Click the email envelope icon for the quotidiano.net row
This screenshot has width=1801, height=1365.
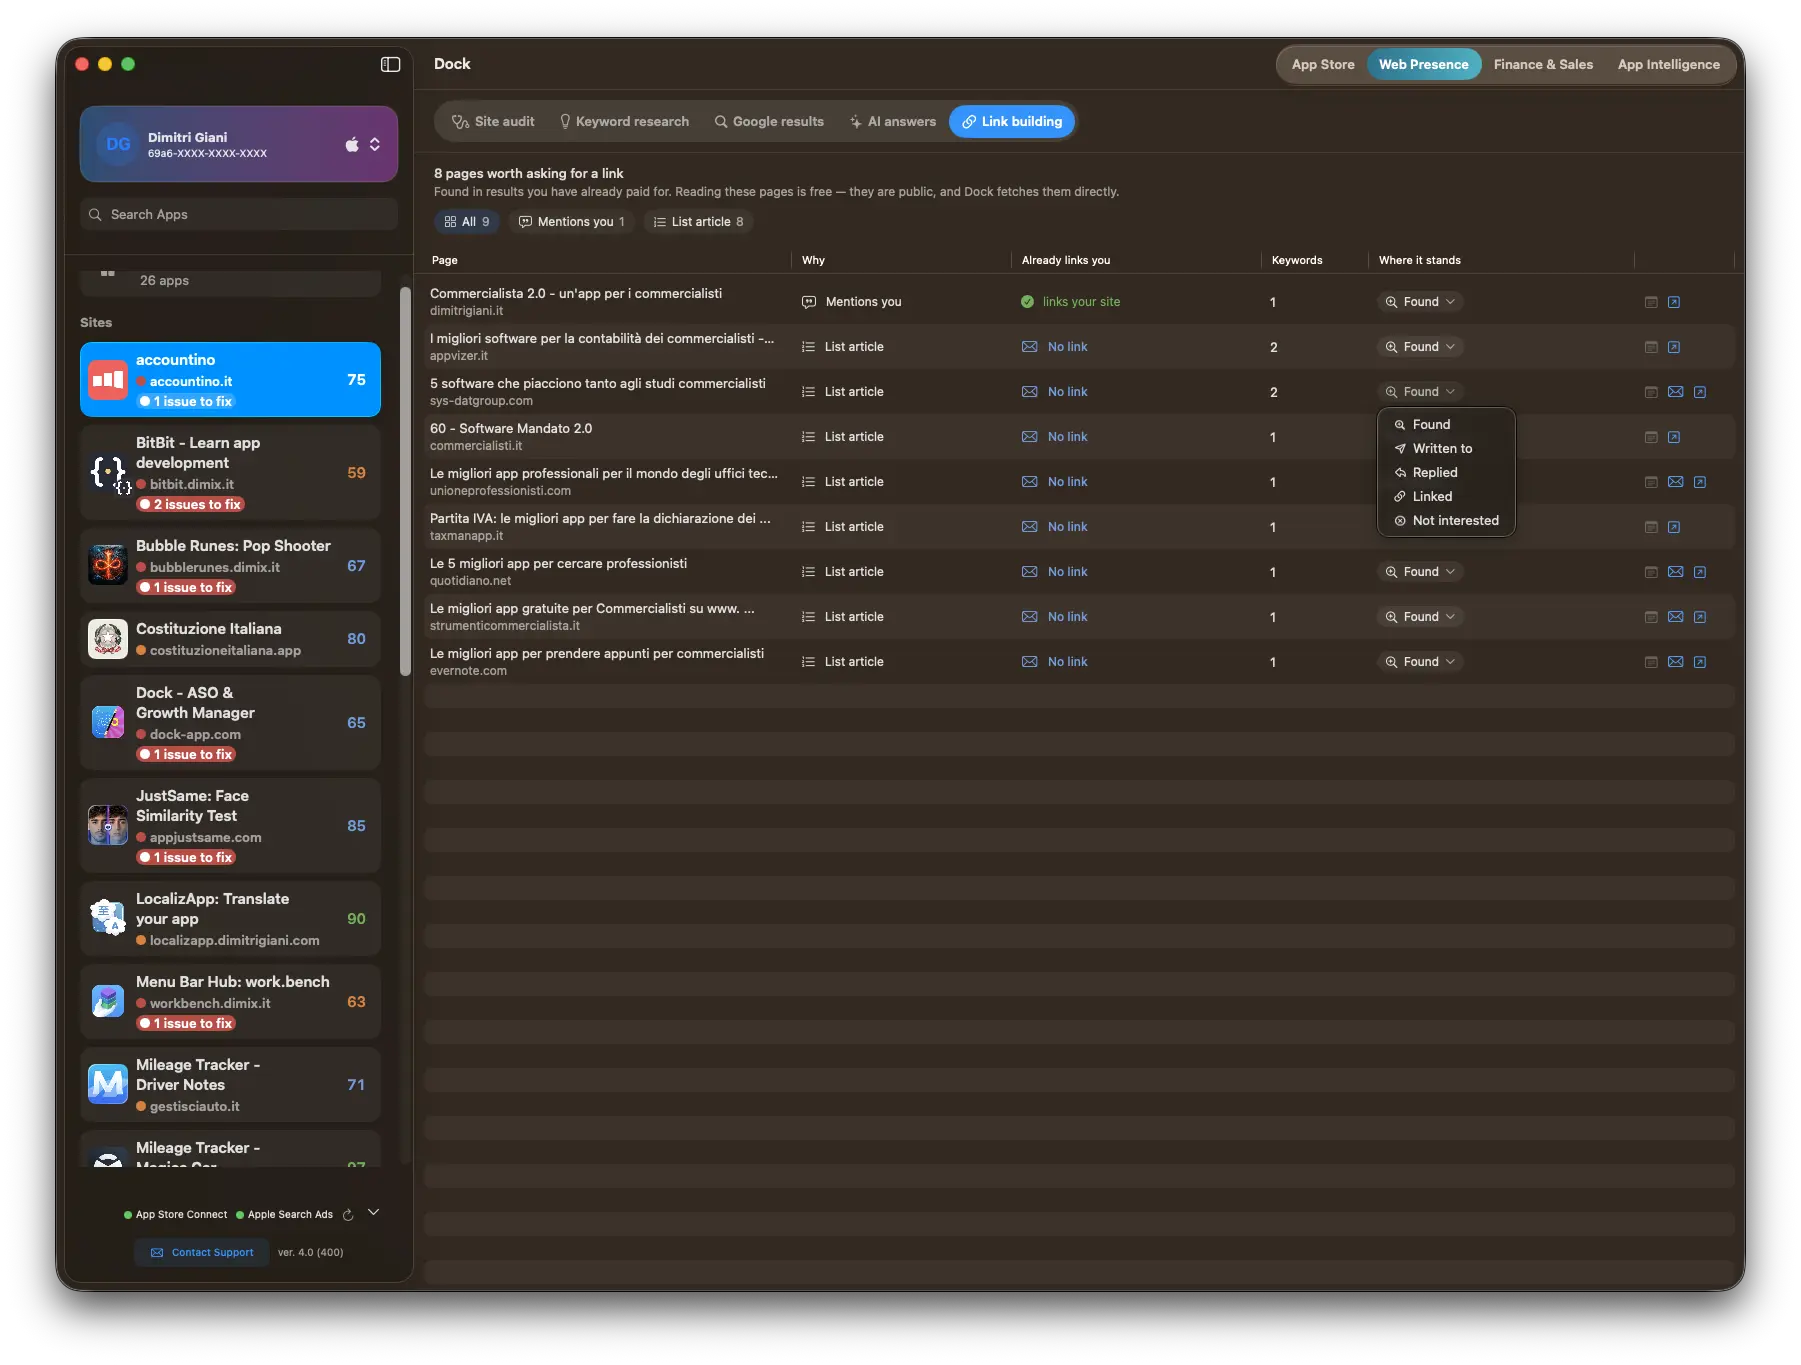(1676, 572)
